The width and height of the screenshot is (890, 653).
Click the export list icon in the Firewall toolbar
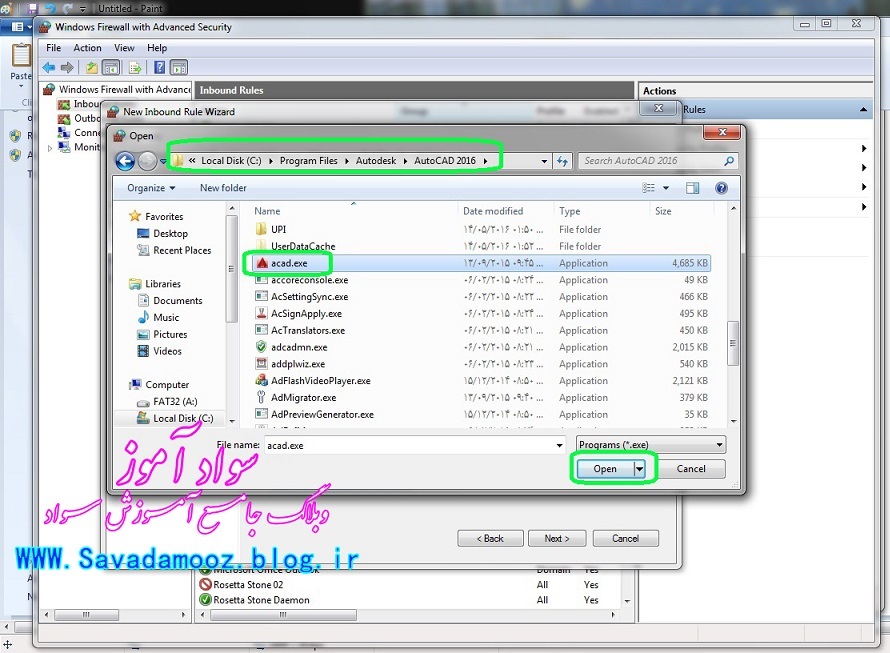point(135,68)
